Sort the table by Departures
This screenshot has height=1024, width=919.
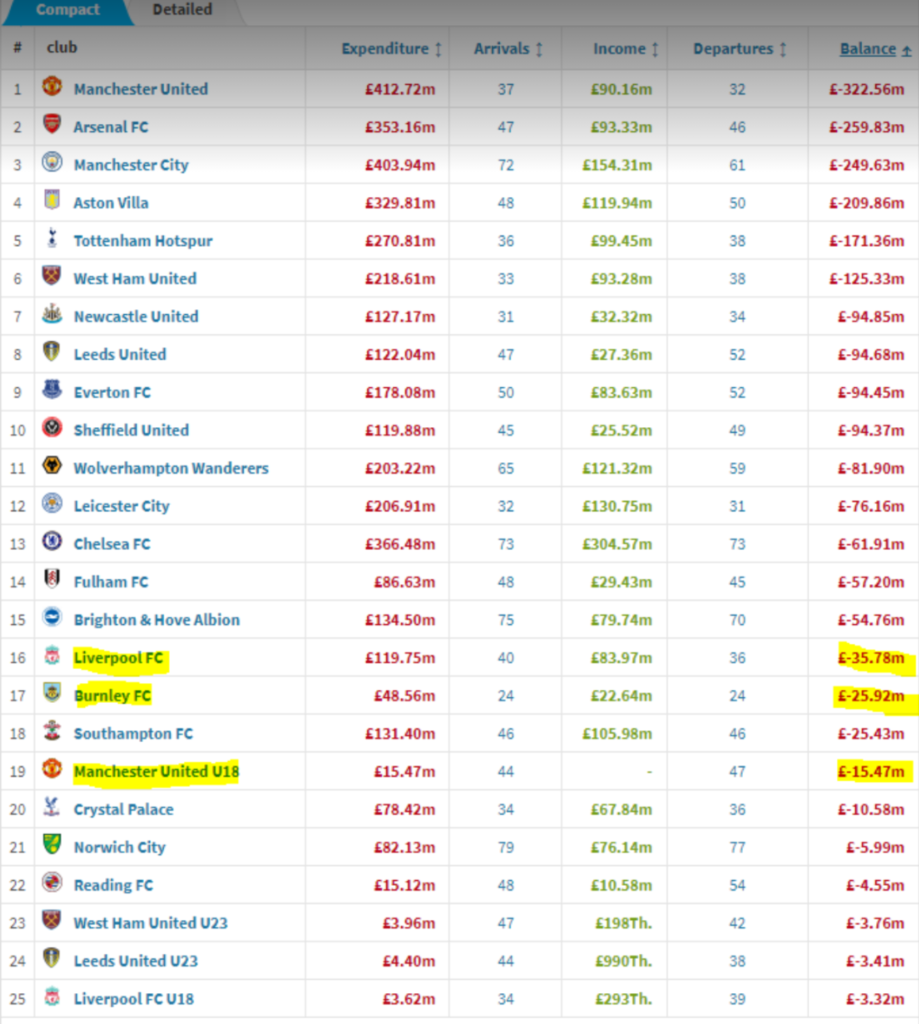(739, 48)
